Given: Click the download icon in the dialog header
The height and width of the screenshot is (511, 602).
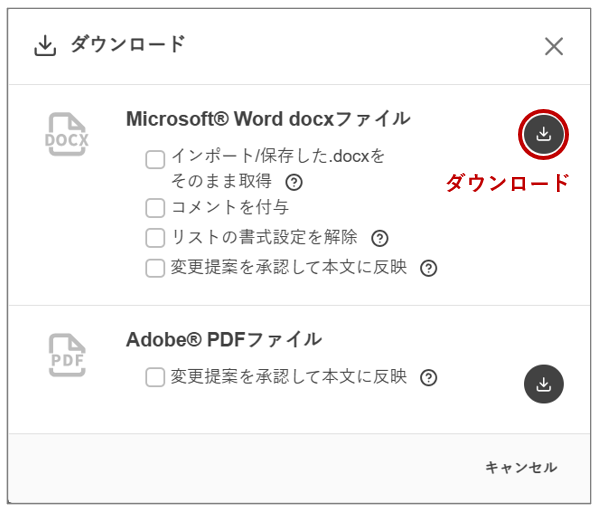Looking at the screenshot, I should click(x=45, y=46).
